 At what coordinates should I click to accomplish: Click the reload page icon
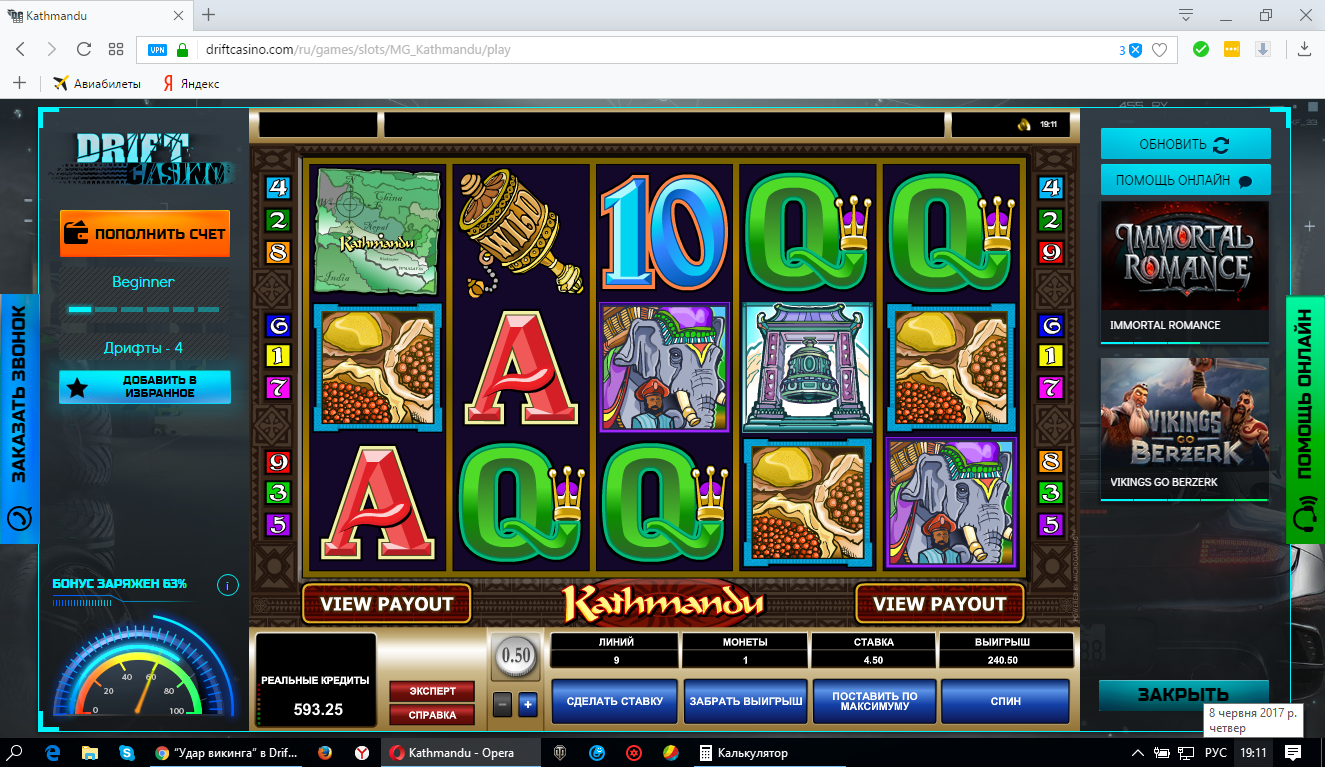coord(84,49)
